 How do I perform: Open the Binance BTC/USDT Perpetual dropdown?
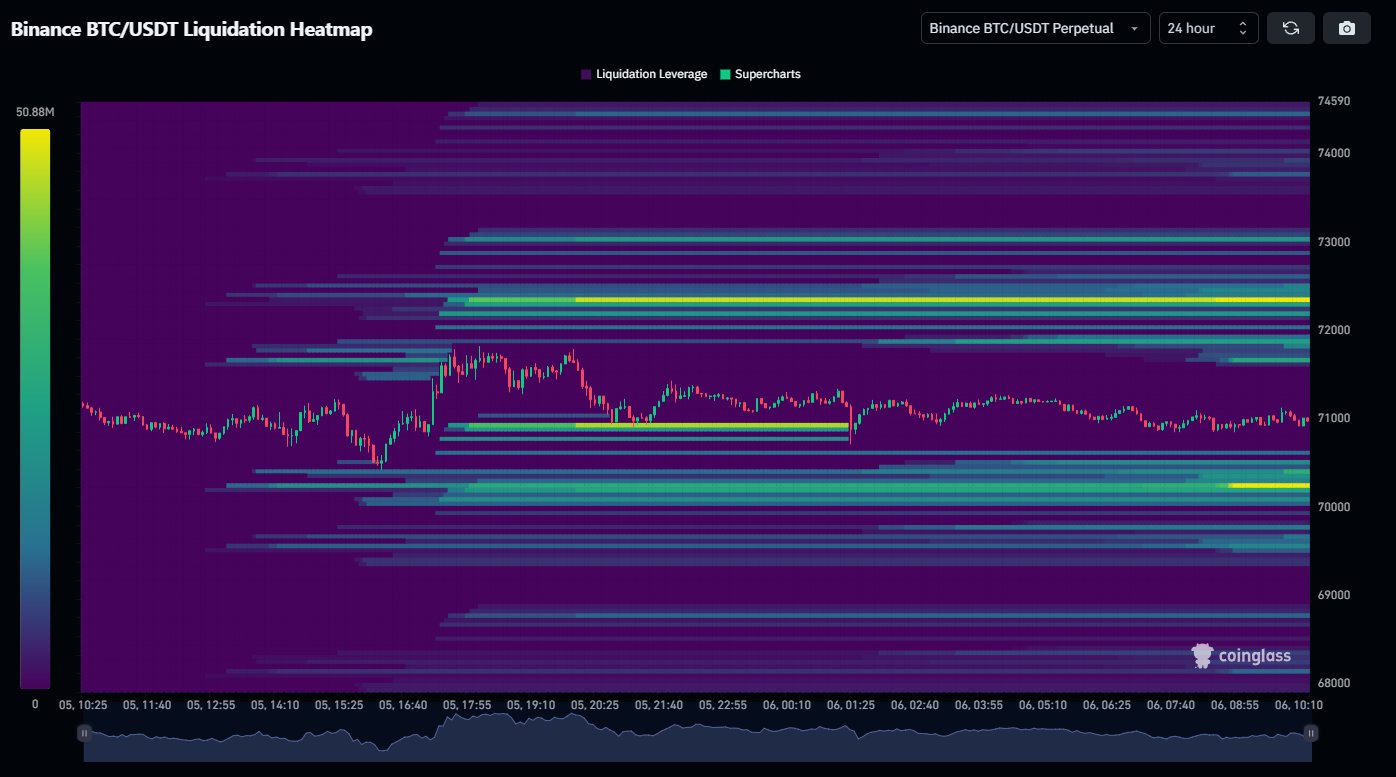[1035, 28]
